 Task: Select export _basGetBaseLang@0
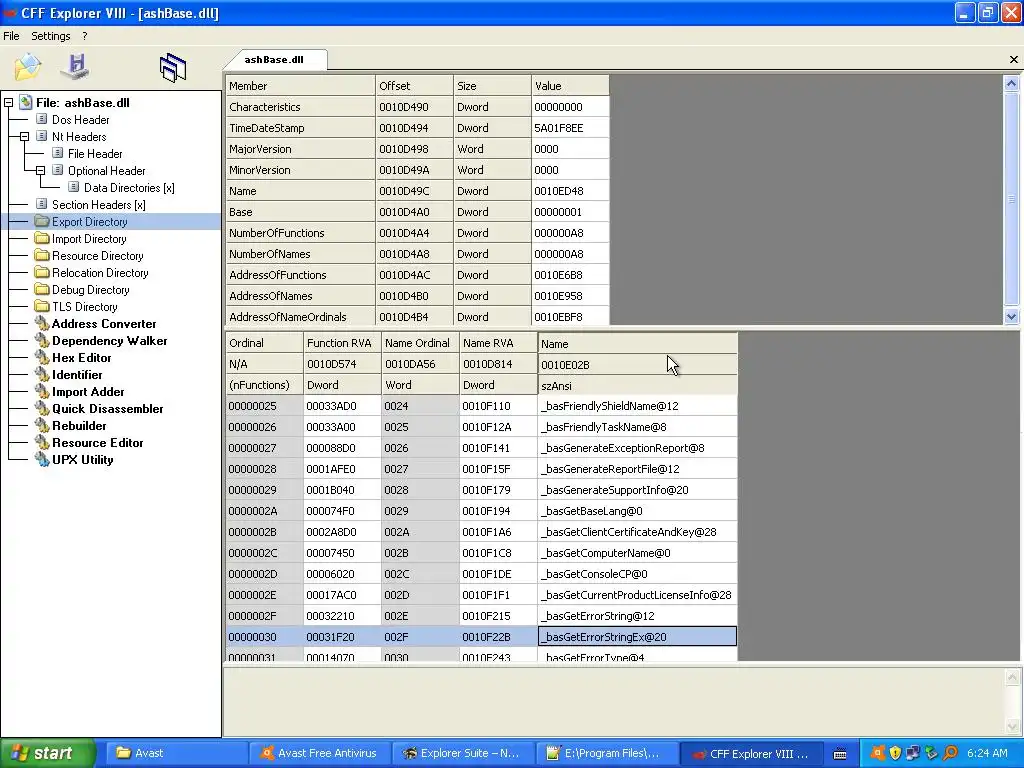[637, 511]
